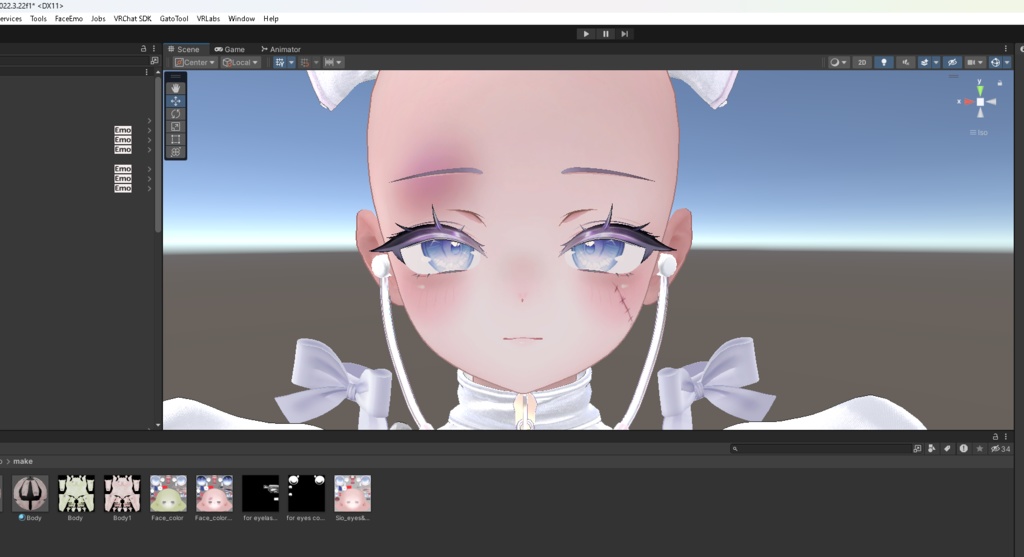Open Scene camera settings dropdown
1024x557 pixels.
(x=975, y=63)
